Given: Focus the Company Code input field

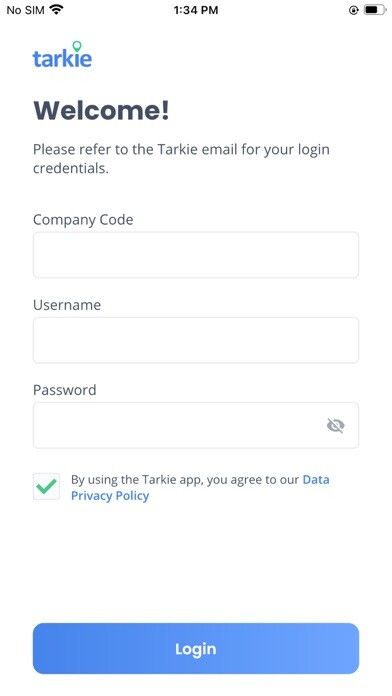Looking at the screenshot, I should pos(196,255).
